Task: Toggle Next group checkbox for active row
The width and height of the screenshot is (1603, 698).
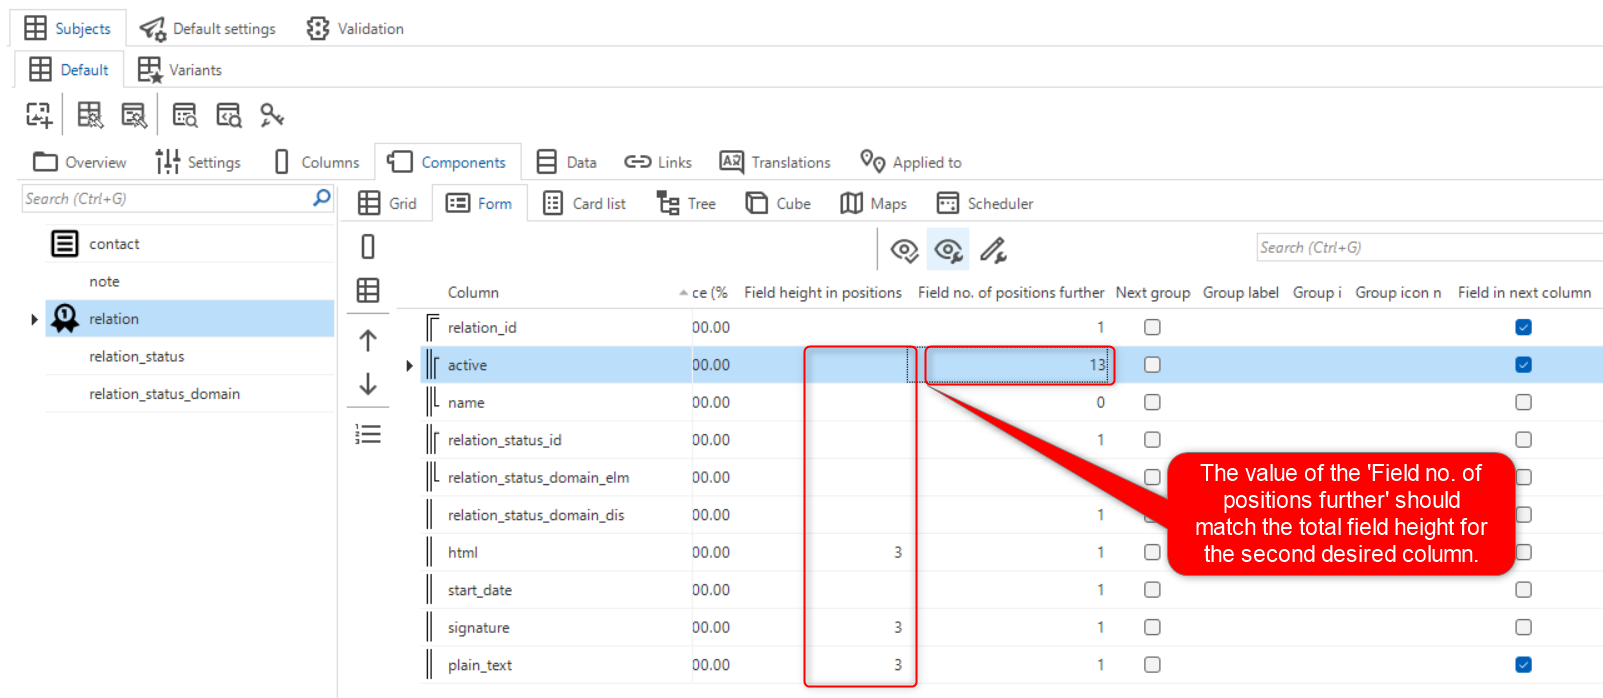Action: [1152, 365]
